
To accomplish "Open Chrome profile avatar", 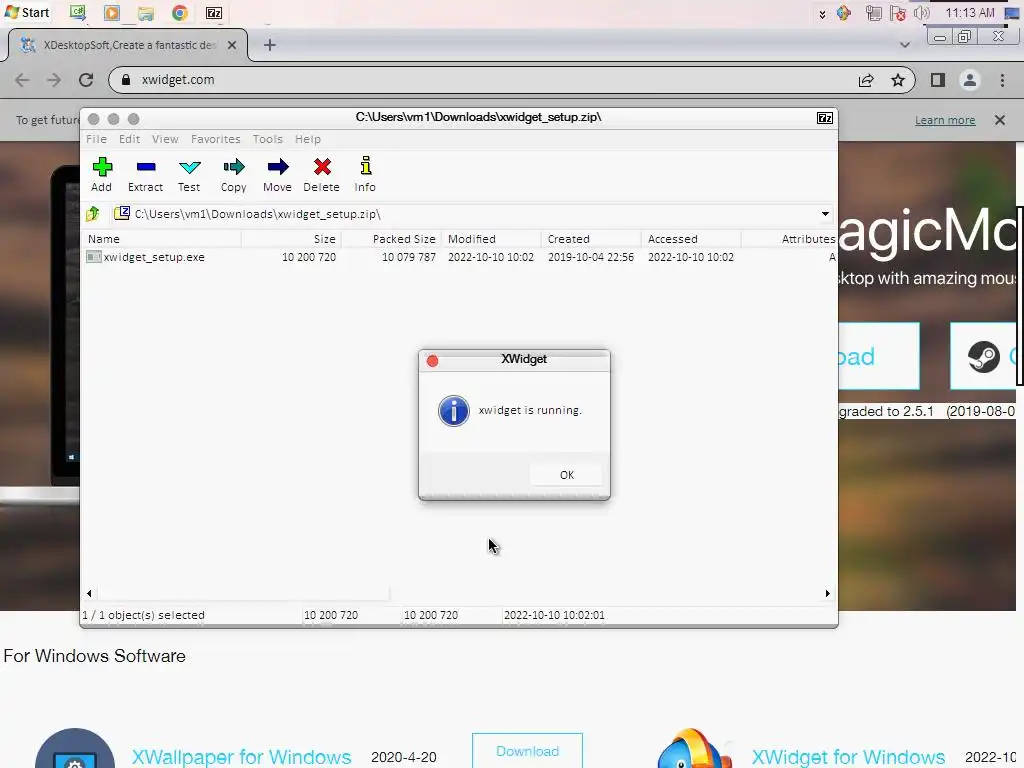I will [x=970, y=80].
